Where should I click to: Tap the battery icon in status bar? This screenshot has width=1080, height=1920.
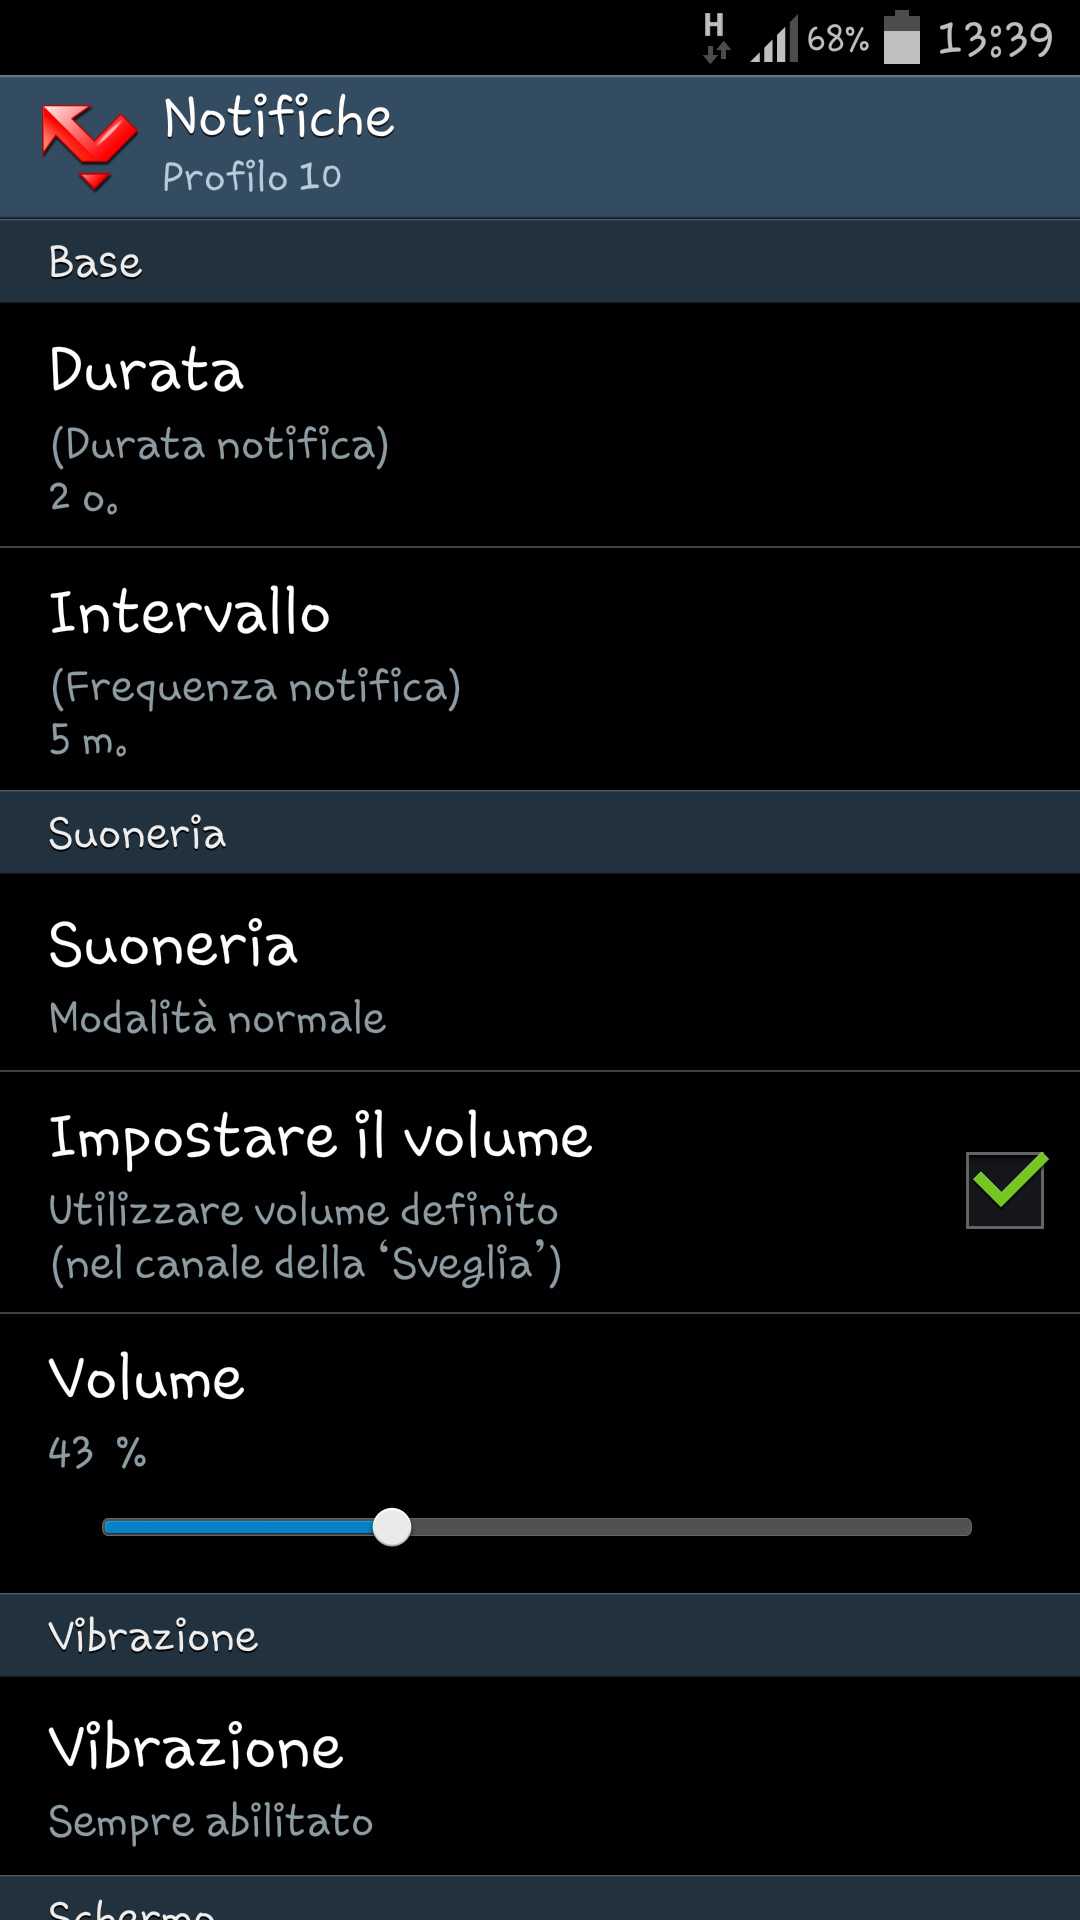(x=902, y=38)
